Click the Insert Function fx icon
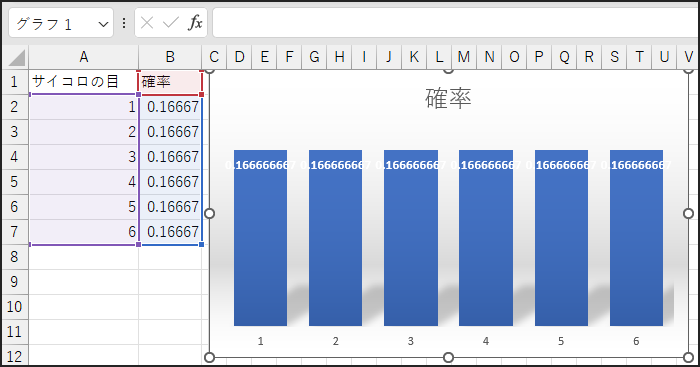 (x=195, y=22)
